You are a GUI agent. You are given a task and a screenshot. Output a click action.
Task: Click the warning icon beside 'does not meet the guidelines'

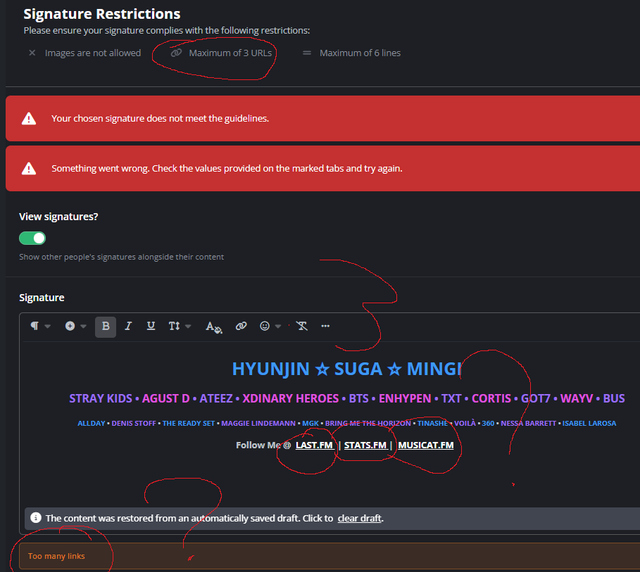coord(29,118)
